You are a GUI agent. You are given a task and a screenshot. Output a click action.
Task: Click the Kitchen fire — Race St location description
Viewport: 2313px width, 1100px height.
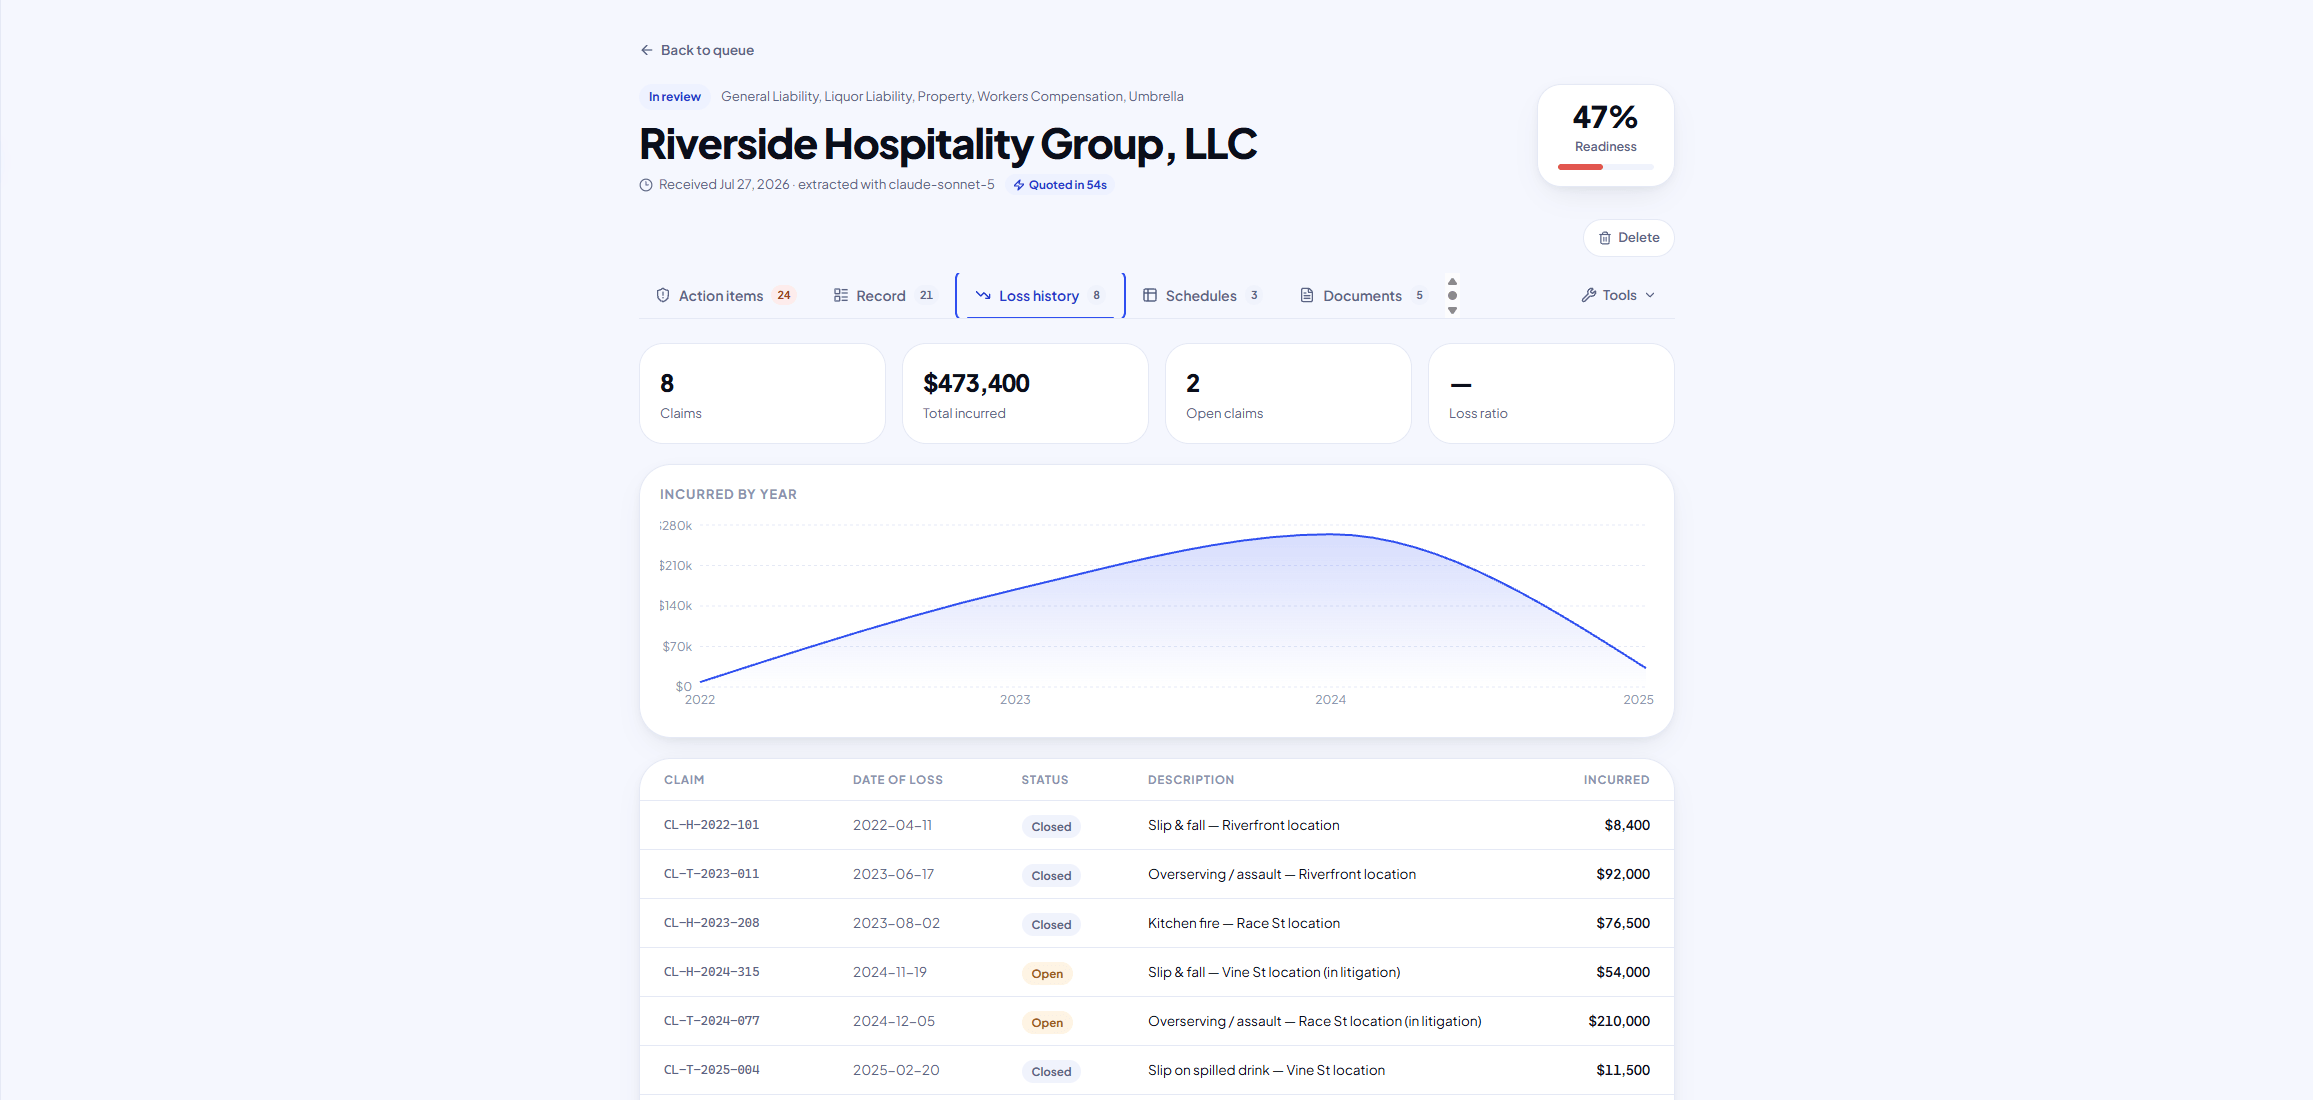1244,924
